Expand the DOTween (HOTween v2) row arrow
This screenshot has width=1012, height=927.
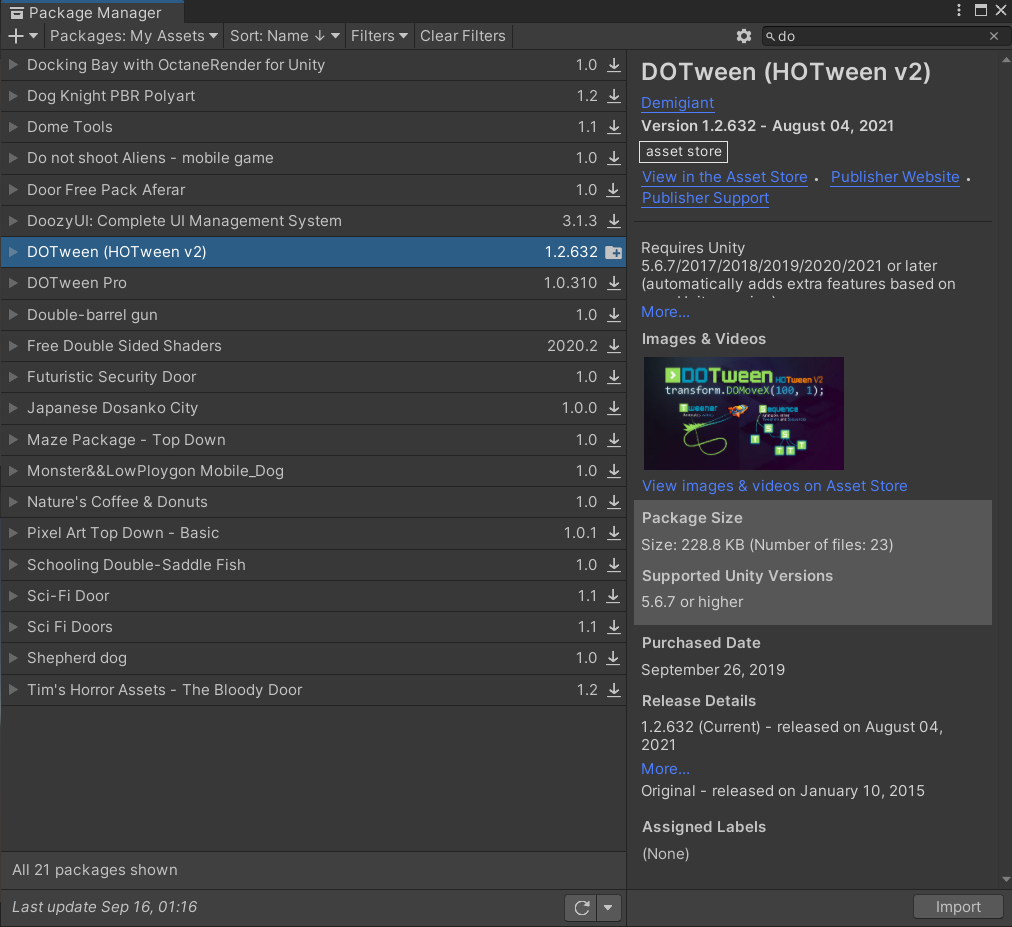(x=13, y=252)
